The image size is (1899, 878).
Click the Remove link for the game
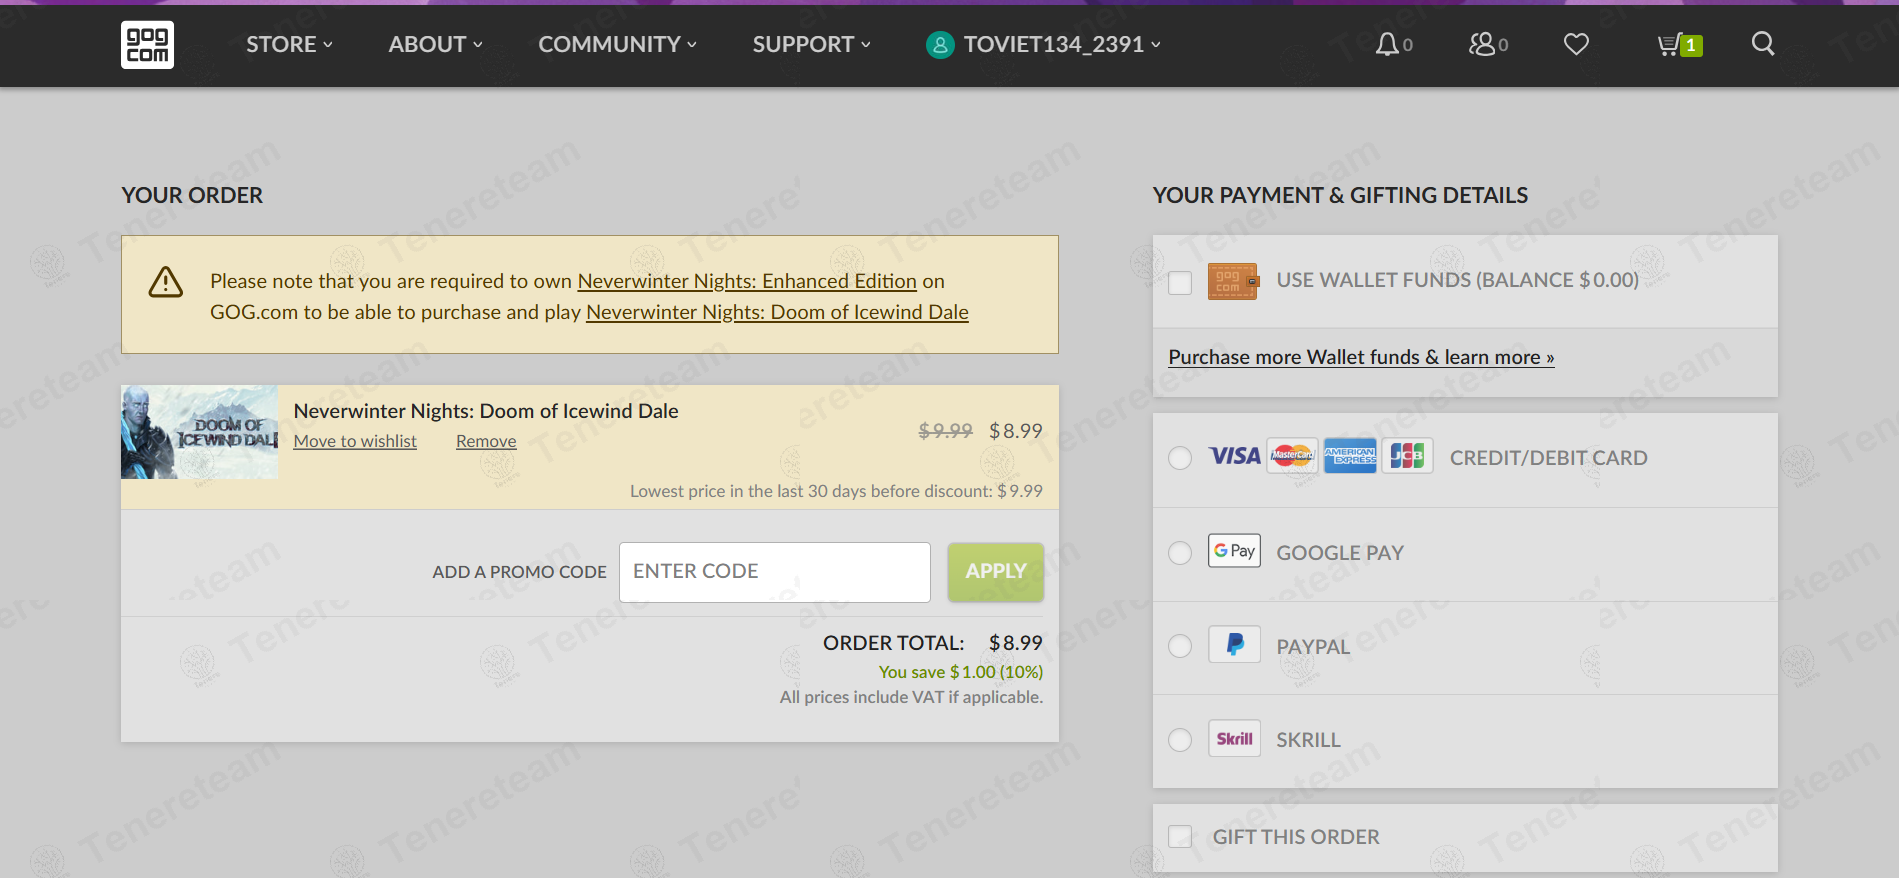click(486, 441)
